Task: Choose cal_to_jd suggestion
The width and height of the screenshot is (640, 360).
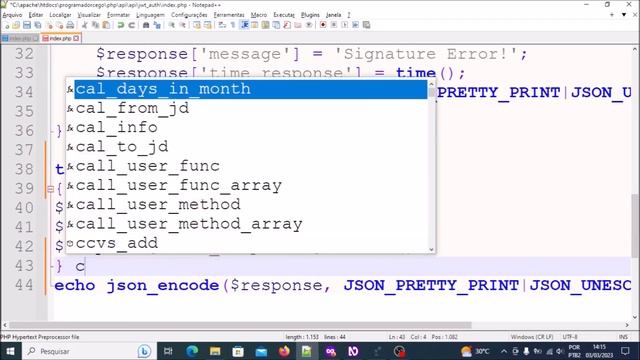Action: 247,147
